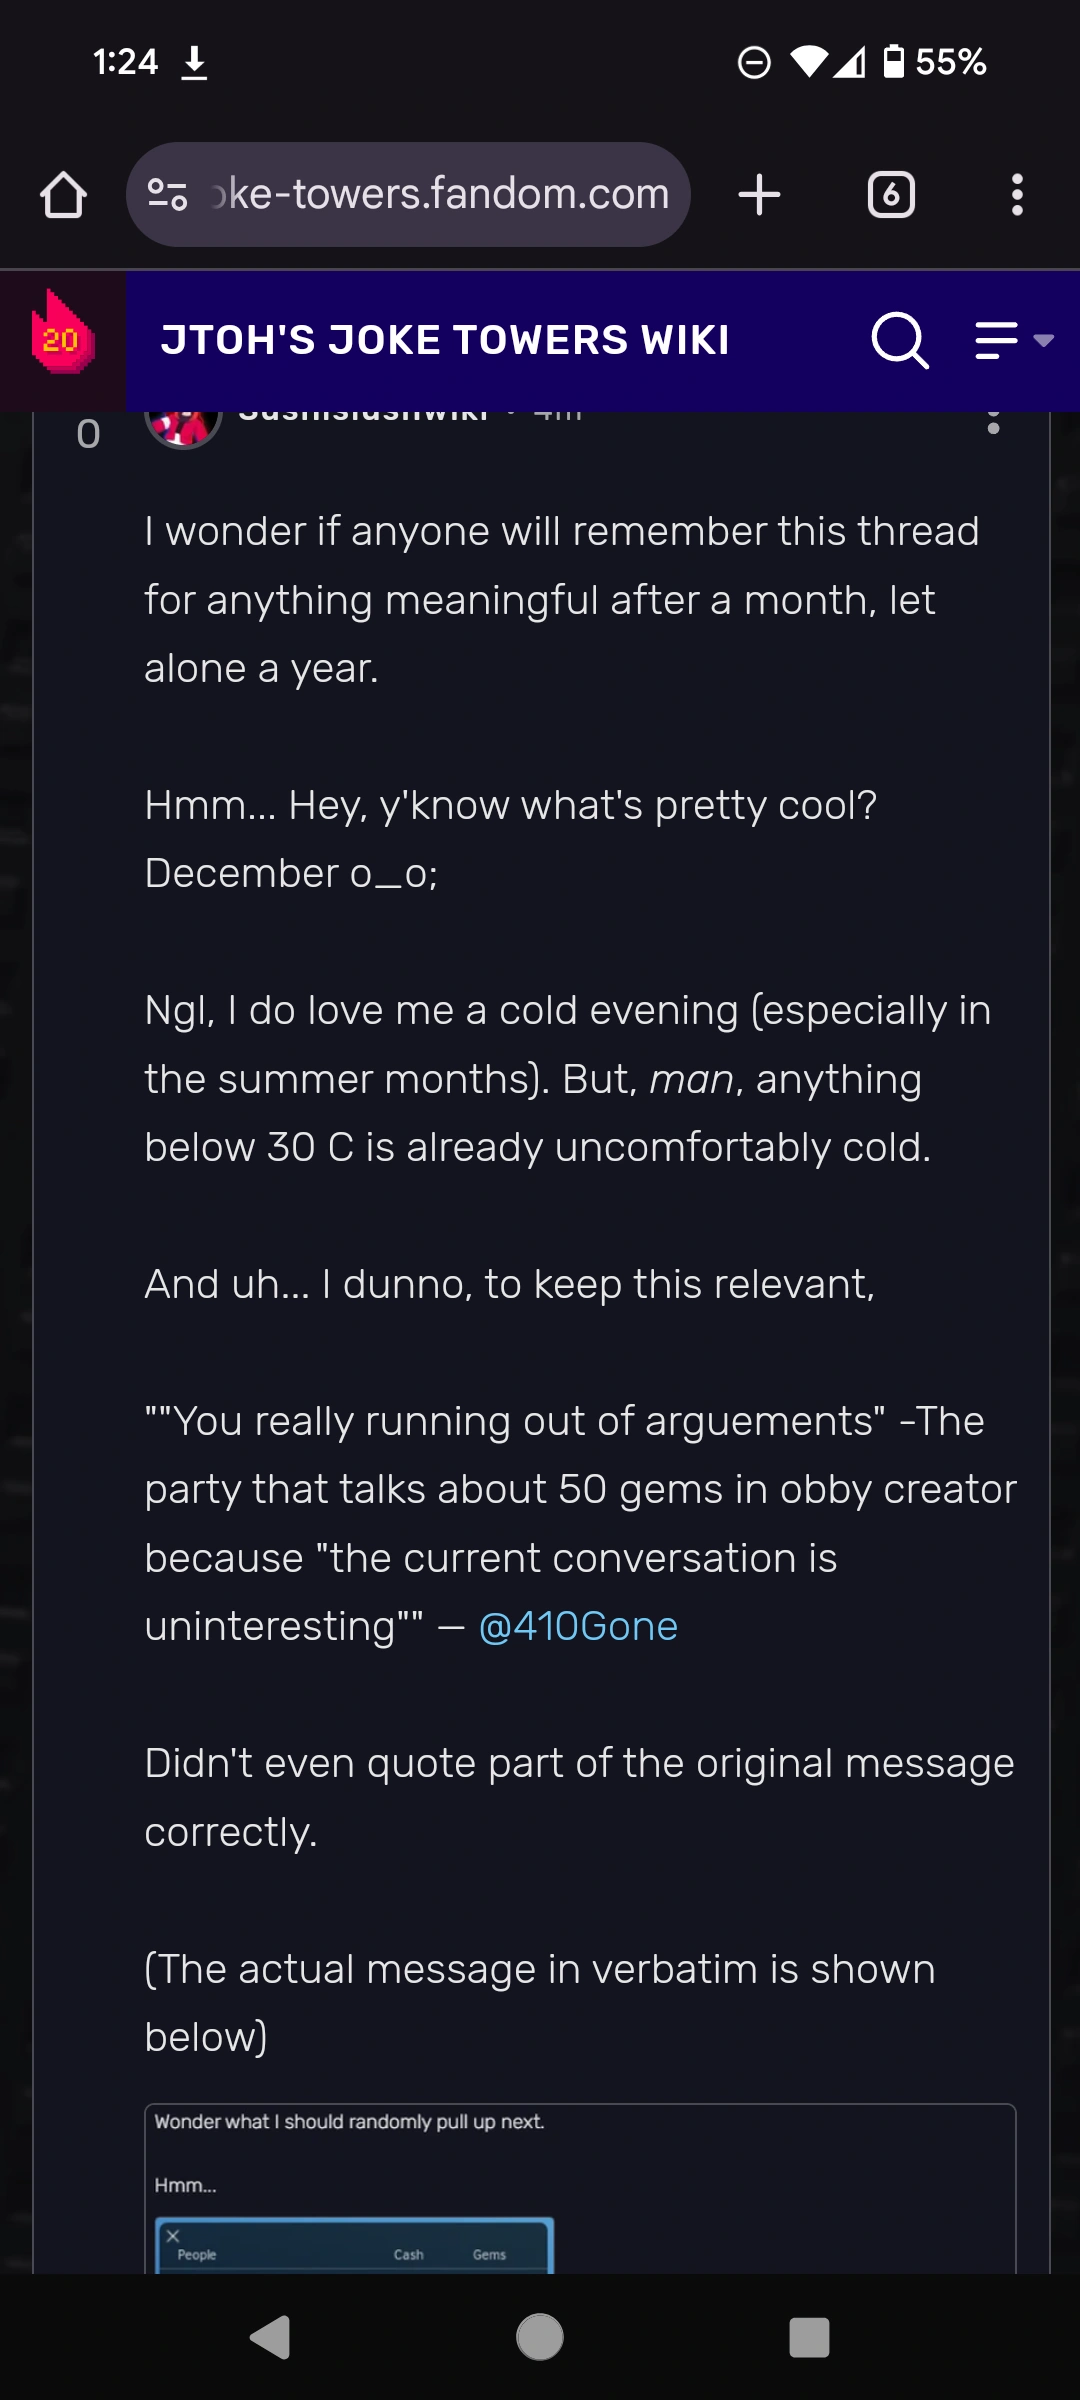The height and width of the screenshot is (2400, 1080).
Task: Tap the fandom.com address bar
Action: 440,195
